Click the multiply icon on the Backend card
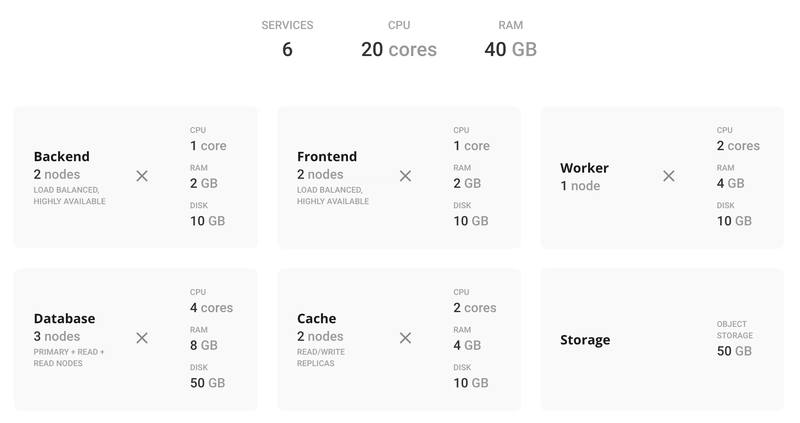Image resolution: width=800 pixels, height=423 pixels. (x=142, y=176)
